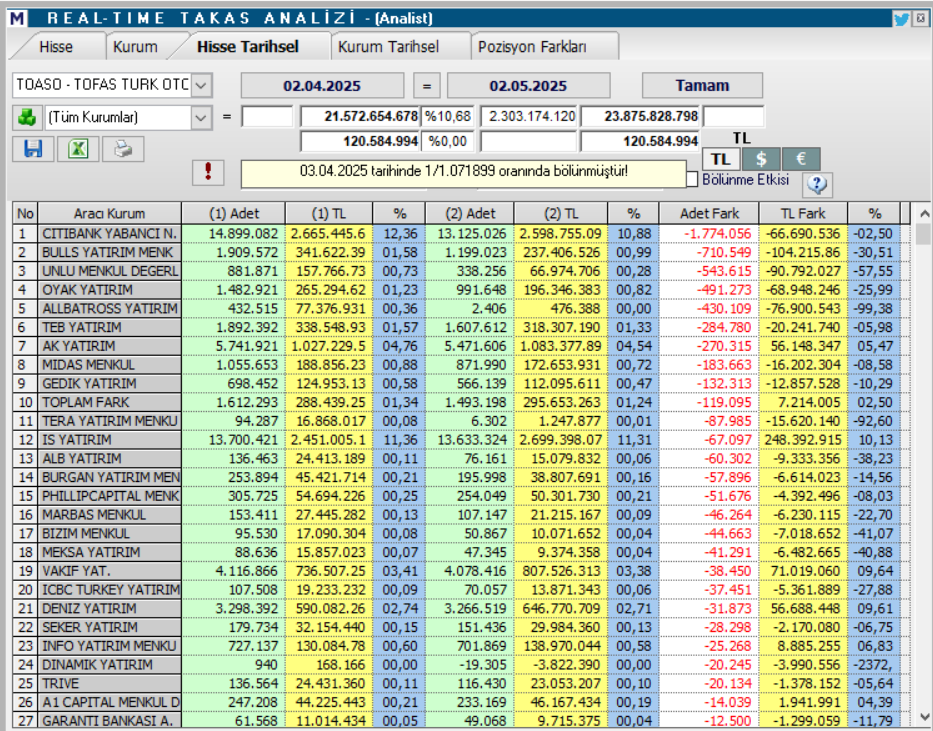Select MIDAS MENKUL row
This screenshot has width=933, height=731.
click(462, 365)
